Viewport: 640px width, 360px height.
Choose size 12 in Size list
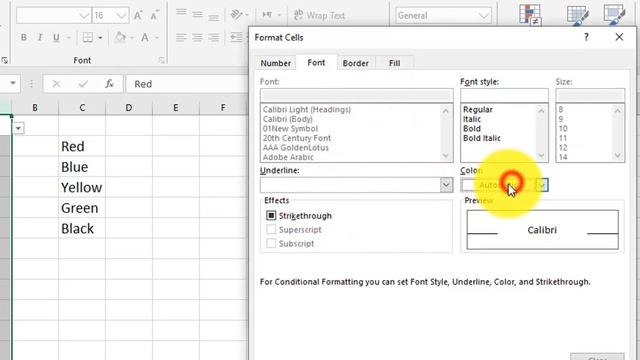[563, 147]
